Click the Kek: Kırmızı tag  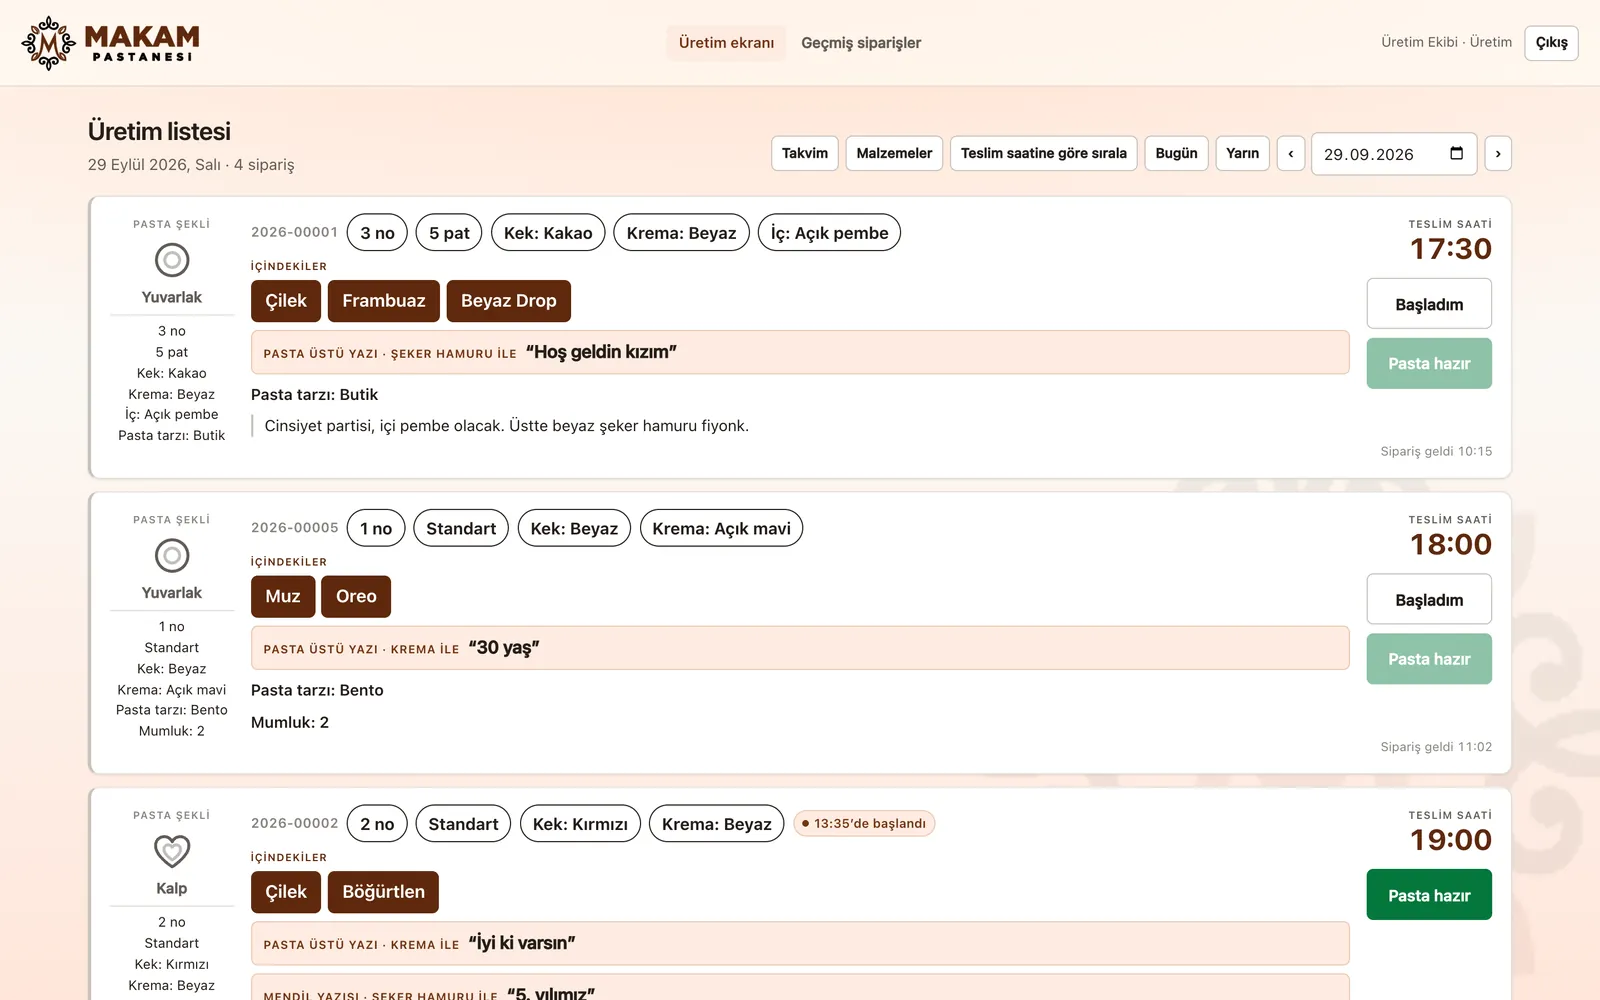[x=580, y=824]
